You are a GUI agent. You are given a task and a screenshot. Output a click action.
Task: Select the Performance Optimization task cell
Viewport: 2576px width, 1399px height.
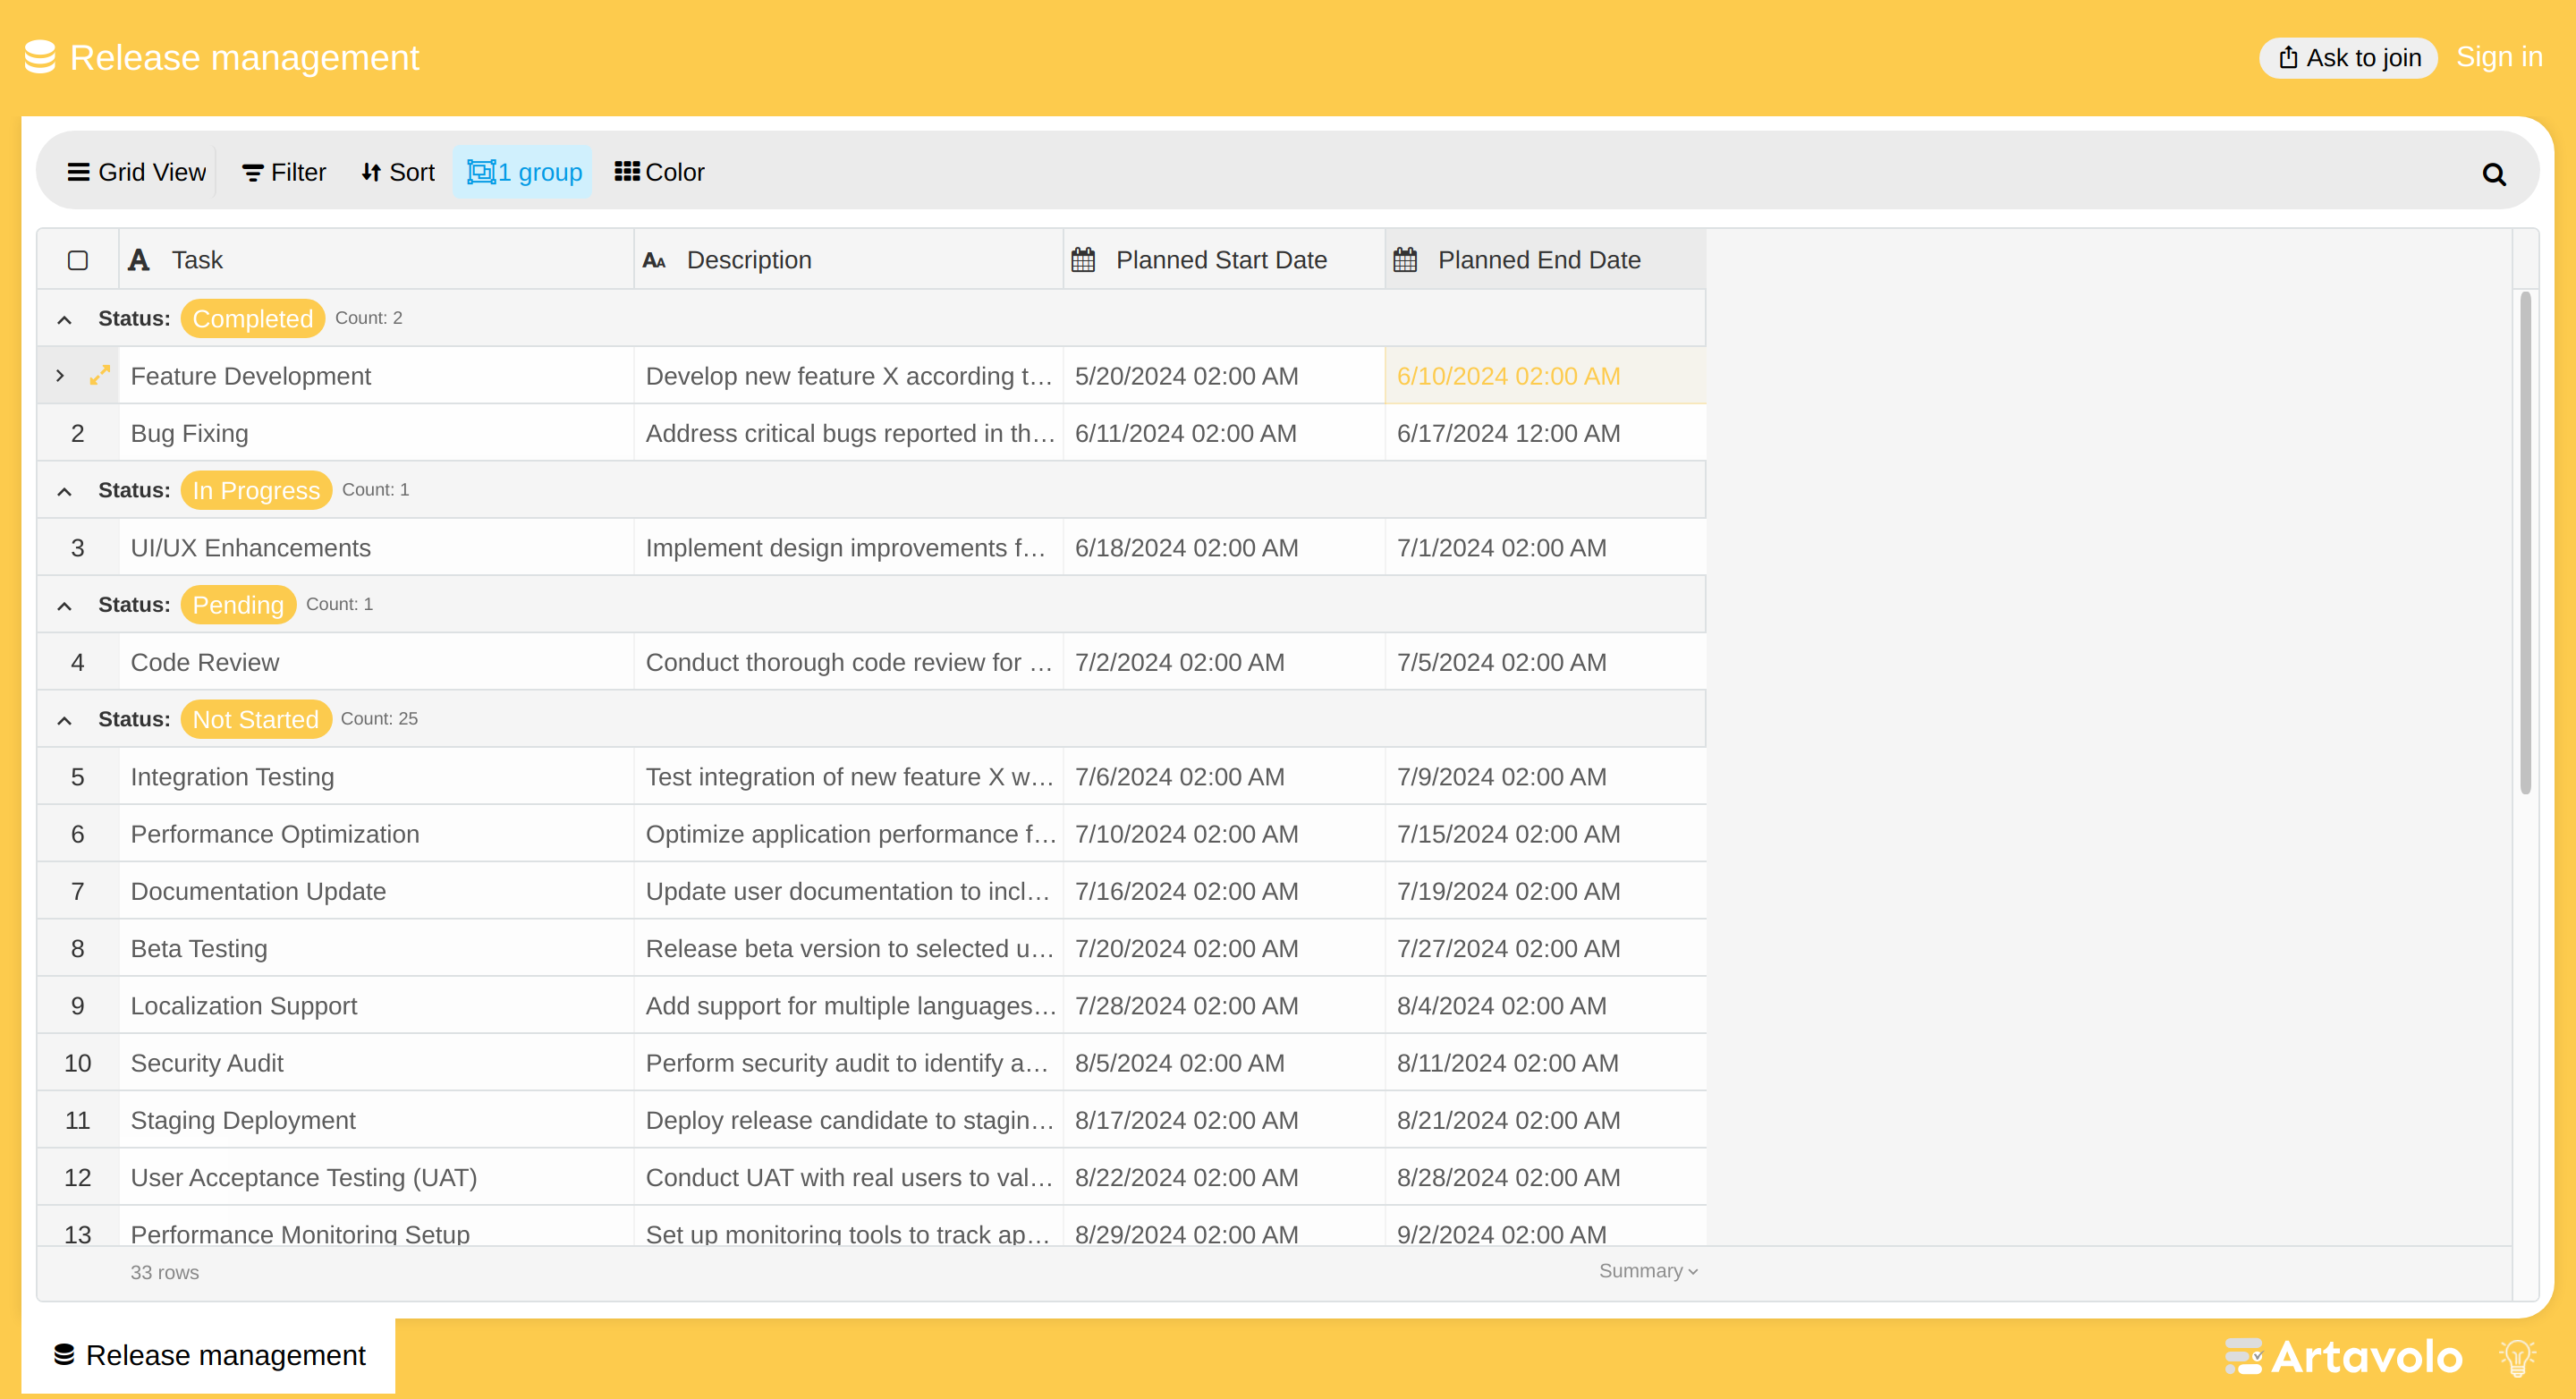click(376, 834)
